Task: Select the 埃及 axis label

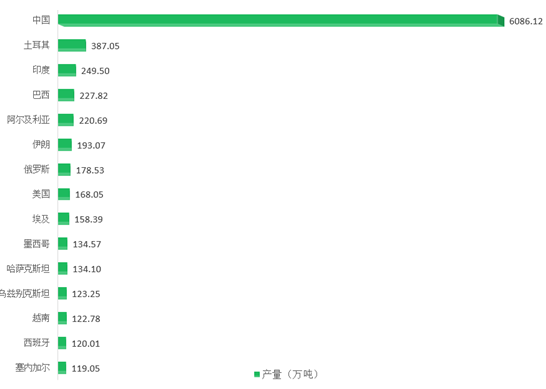Action: 41,219
